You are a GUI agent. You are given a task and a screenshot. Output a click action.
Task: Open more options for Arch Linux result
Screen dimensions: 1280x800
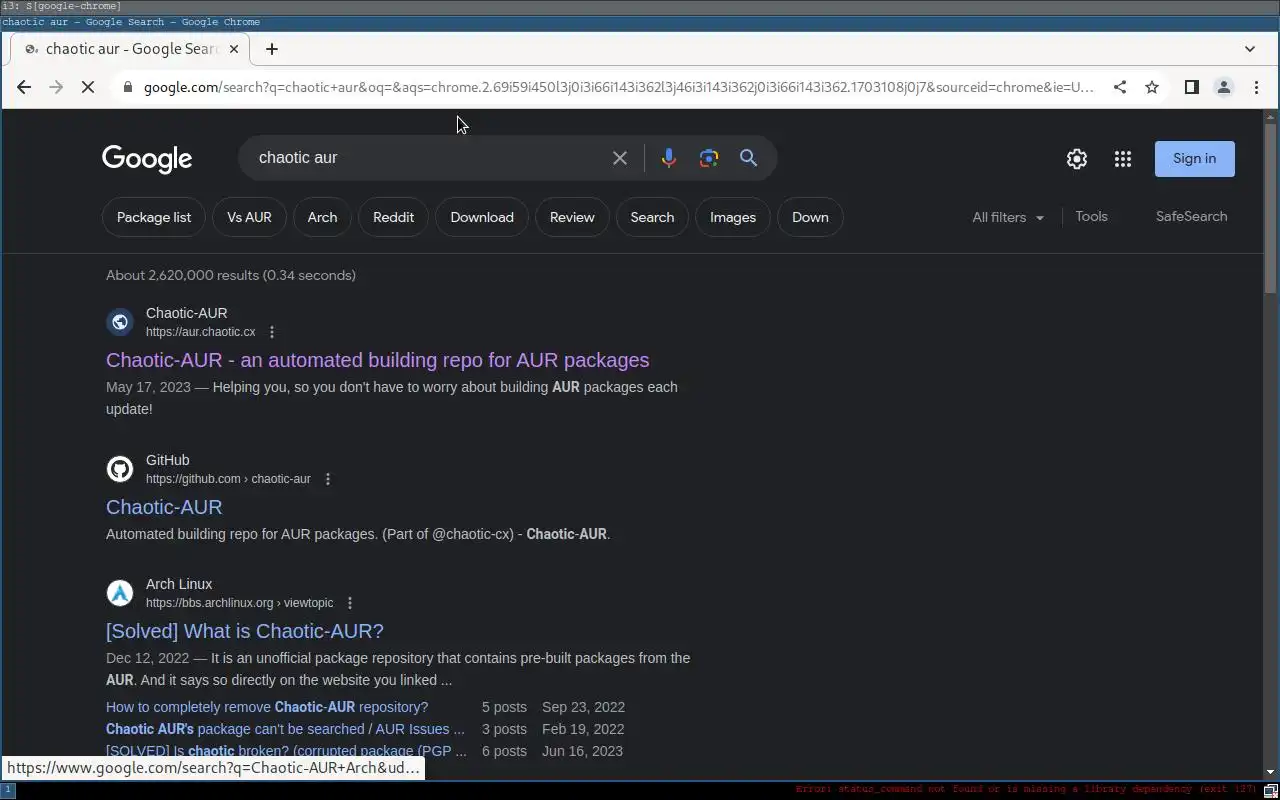350,603
